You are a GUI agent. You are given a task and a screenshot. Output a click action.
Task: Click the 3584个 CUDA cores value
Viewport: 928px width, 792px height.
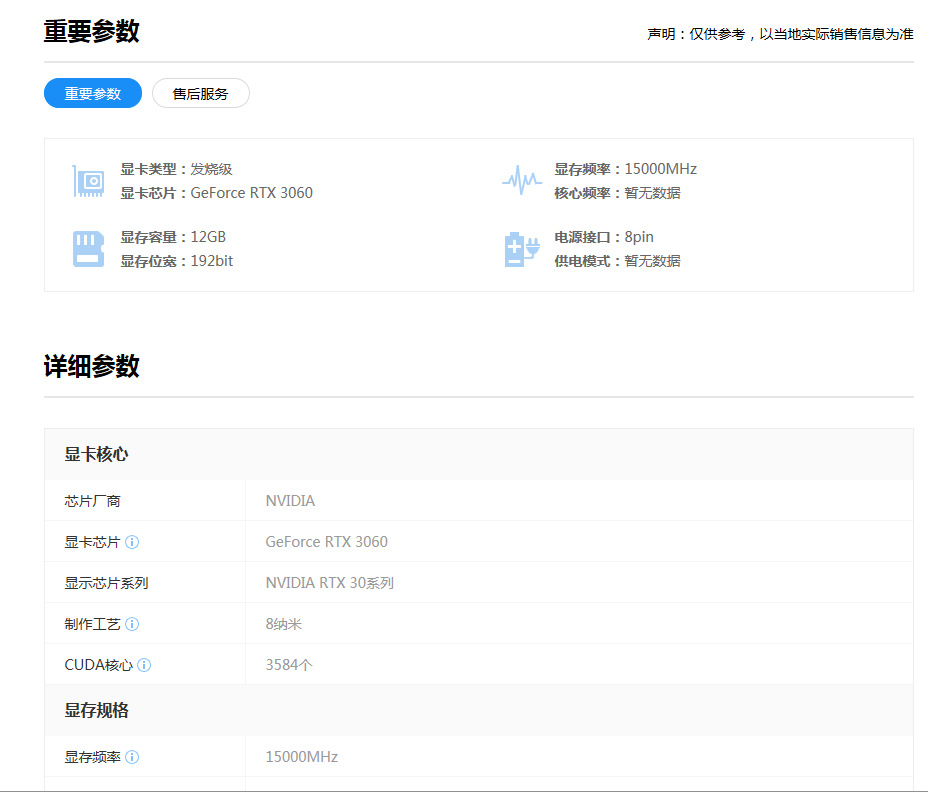click(289, 665)
